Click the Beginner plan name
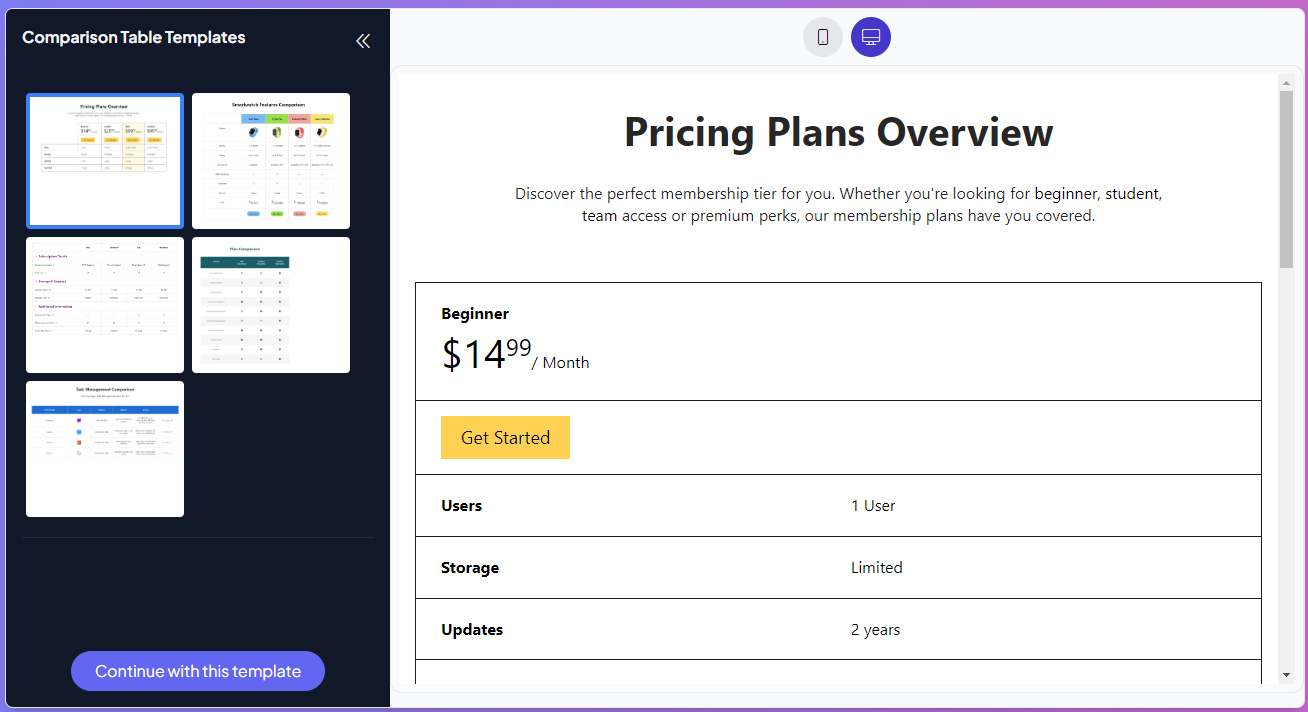This screenshot has height=712, width=1308. click(475, 313)
